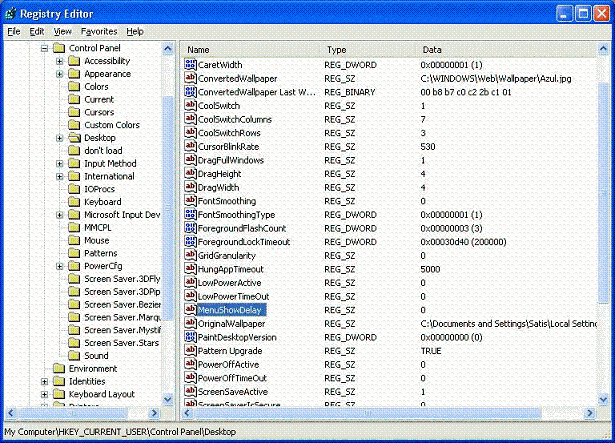
Task: Select the DragFullWindows value name
Action: [x=231, y=160]
